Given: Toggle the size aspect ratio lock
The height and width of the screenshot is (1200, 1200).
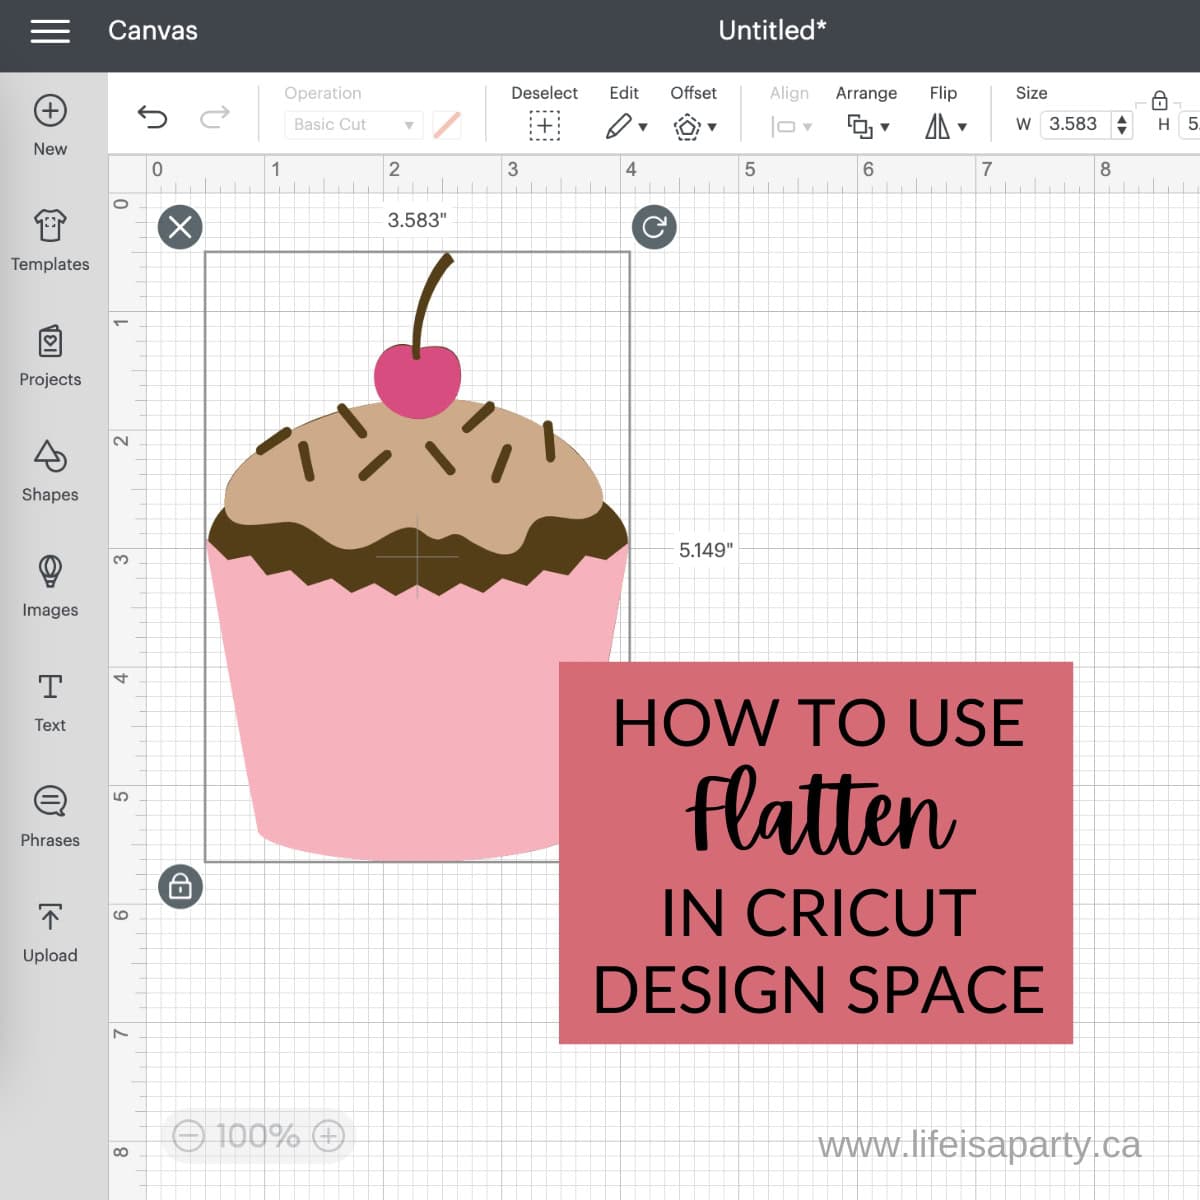Looking at the screenshot, I should 1159,100.
